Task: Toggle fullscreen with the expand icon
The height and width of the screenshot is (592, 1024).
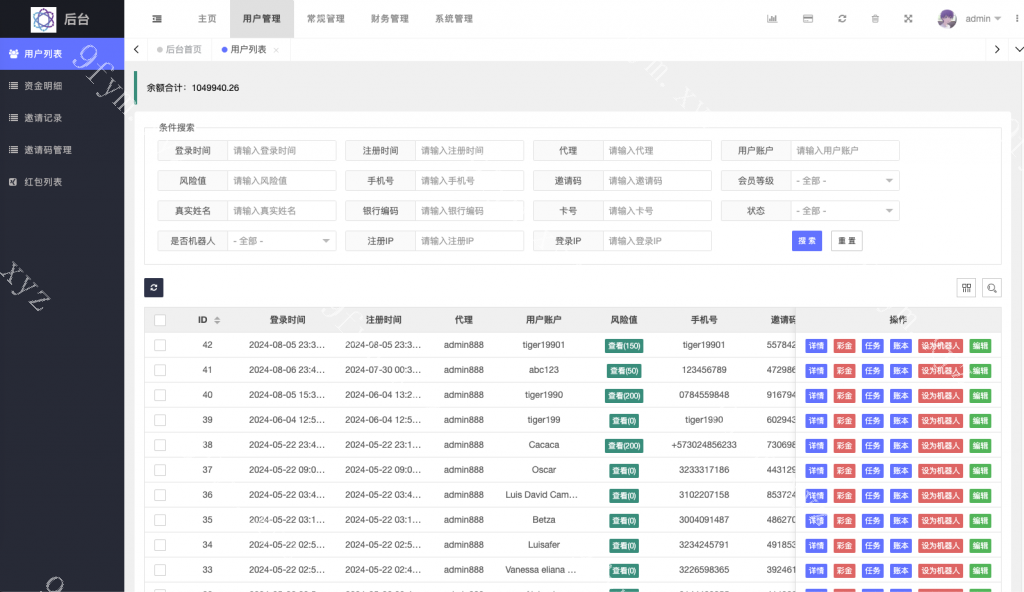Action: [908, 19]
